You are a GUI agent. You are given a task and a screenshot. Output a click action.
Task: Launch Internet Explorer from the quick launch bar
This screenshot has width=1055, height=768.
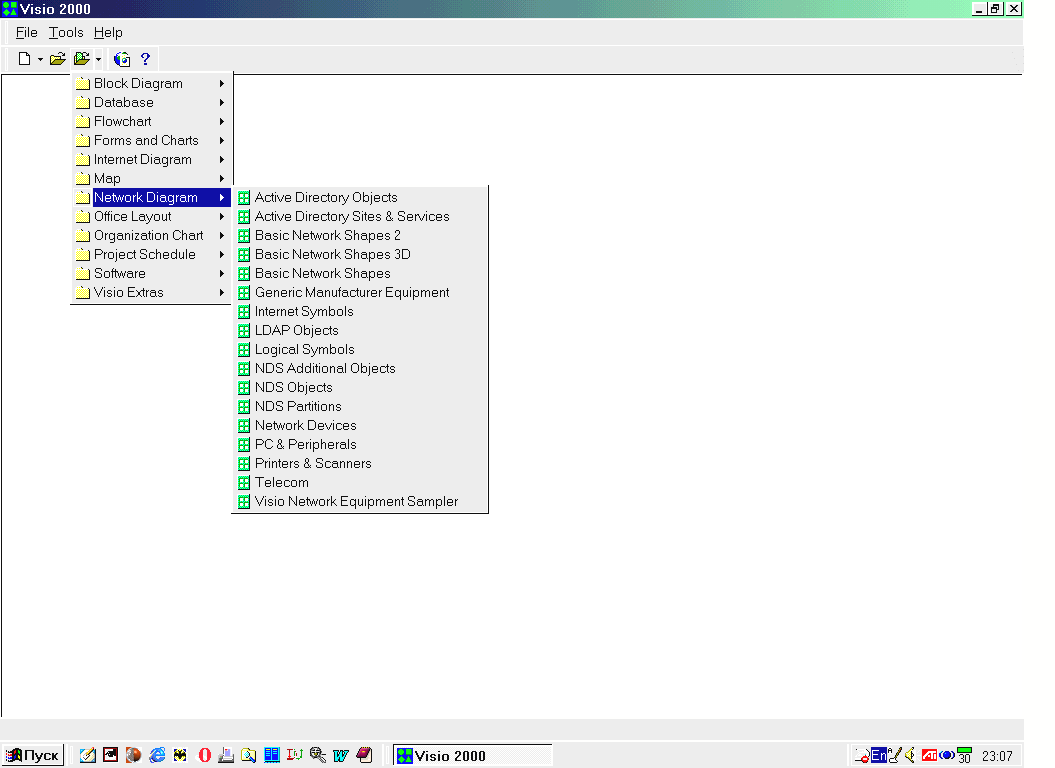click(157, 755)
